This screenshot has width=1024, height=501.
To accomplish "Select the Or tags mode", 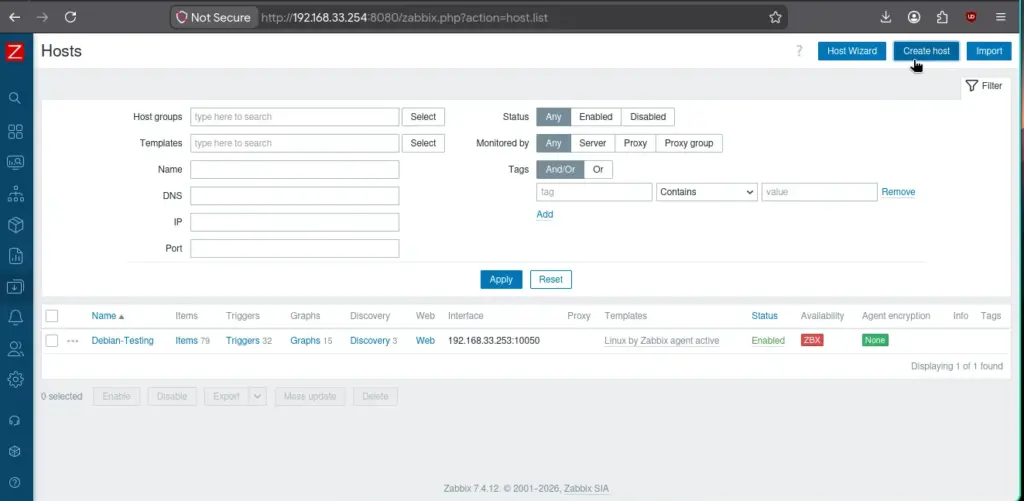I will [x=598, y=169].
